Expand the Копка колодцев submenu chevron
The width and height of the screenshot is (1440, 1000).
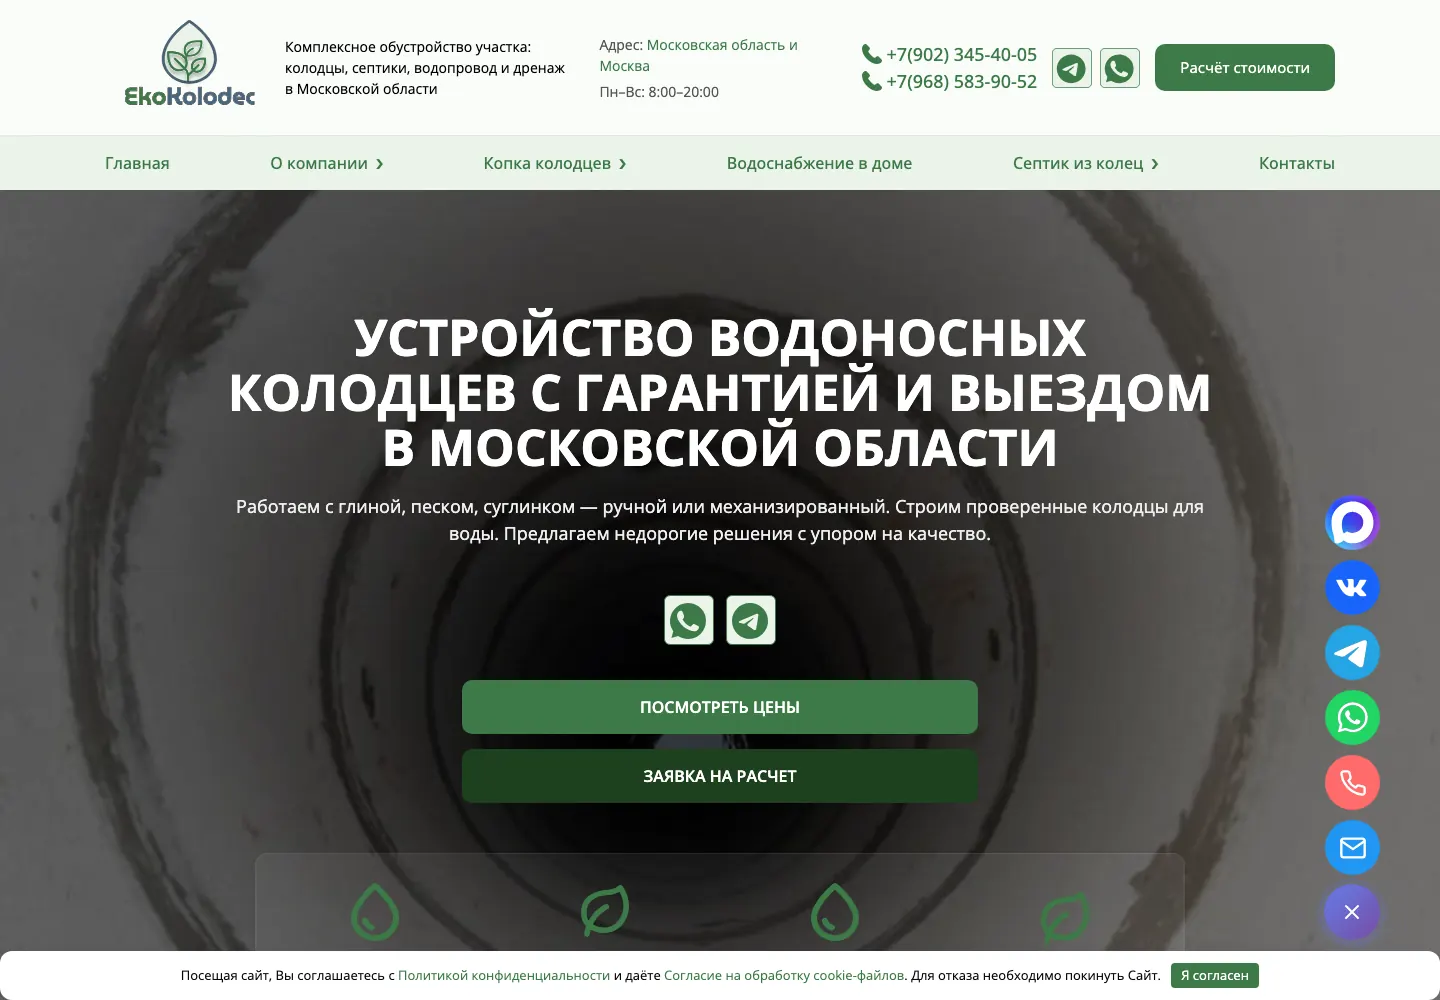[623, 164]
